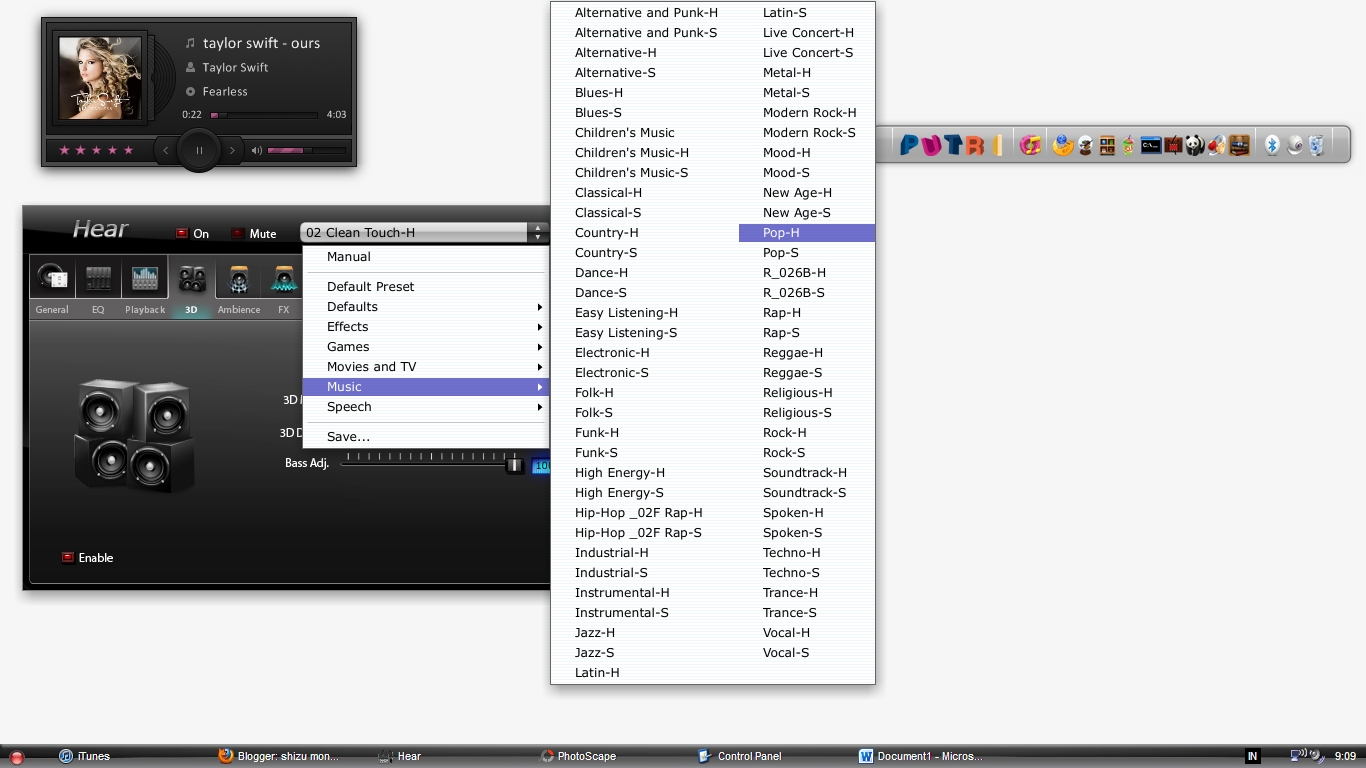1366x768 pixels.
Task: Select Manual from the preset menu
Action: [426, 257]
